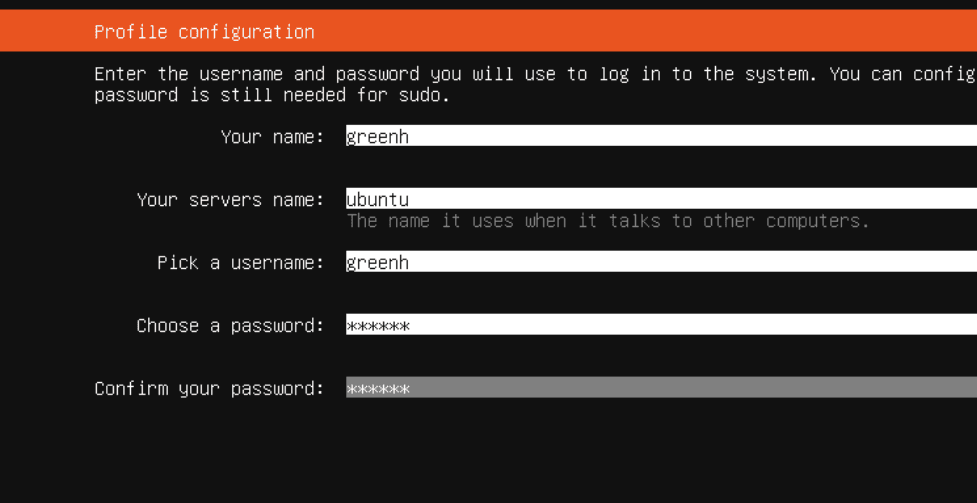This screenshot has width=977, height=503.
Task: Select the Your servers name input field
Action: 661,198
